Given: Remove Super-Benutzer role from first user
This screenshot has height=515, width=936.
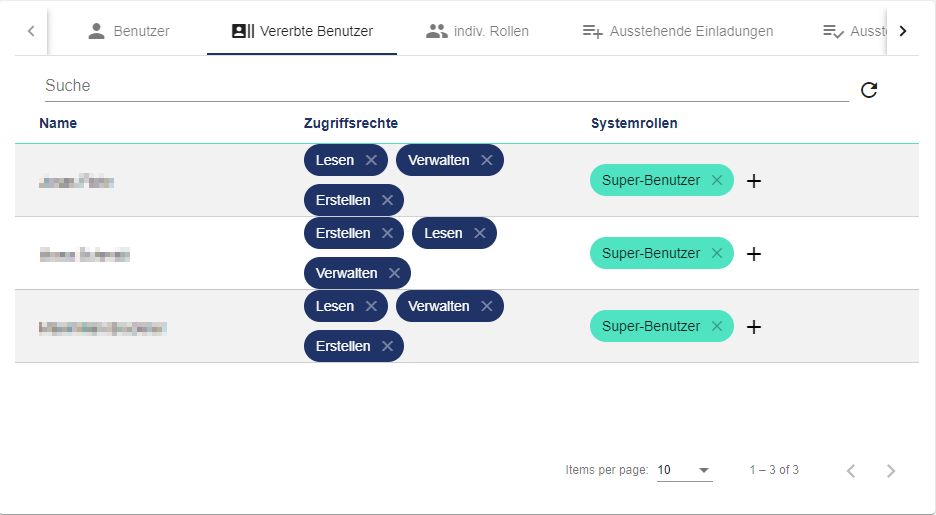Looking at the screenshot, I should [717, 180].
